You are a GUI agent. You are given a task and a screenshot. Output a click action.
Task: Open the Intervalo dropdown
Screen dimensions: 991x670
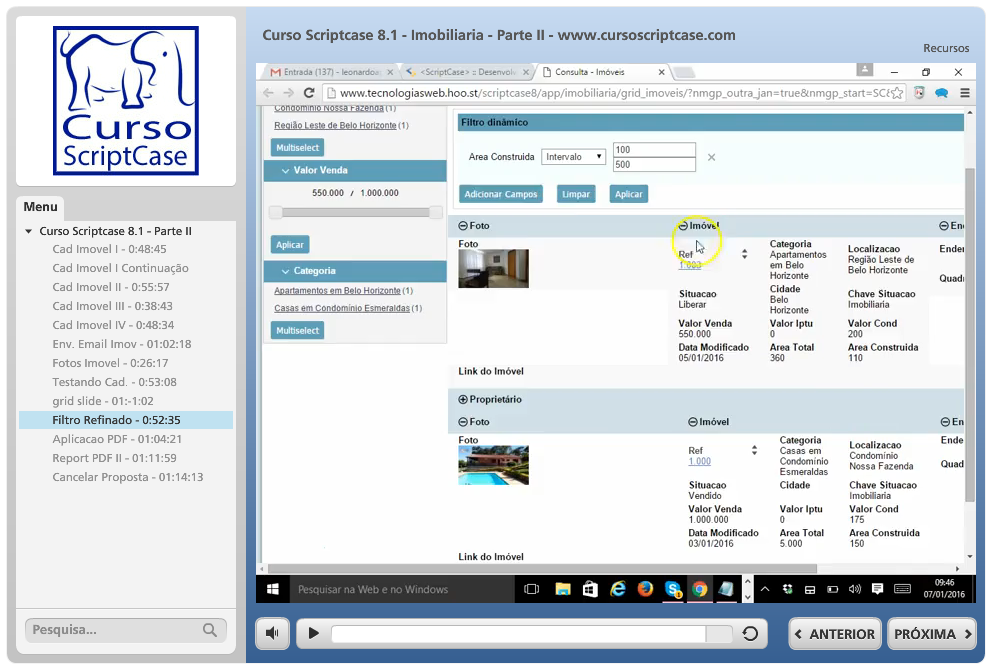click(573, 157)
